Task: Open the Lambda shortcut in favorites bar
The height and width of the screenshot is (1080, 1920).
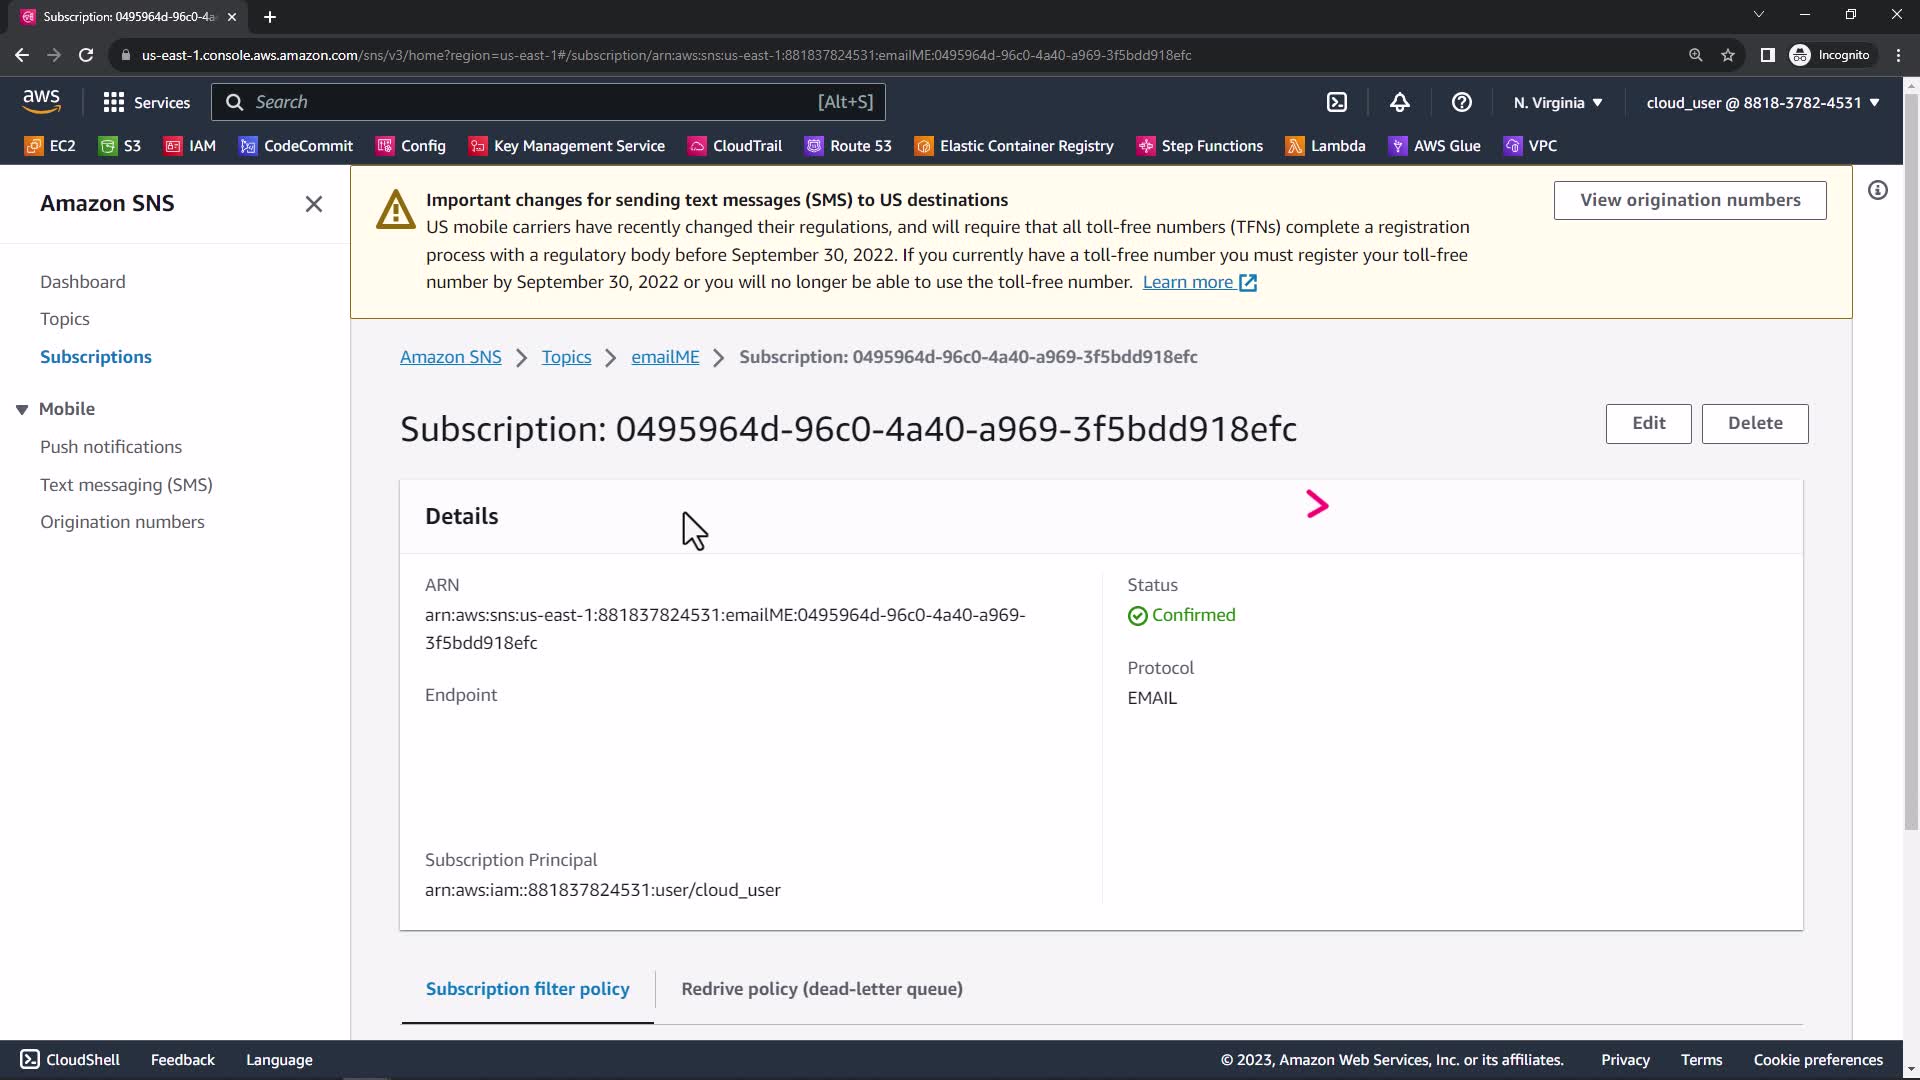Action: pyautogui.click(x=1325, y=146)
